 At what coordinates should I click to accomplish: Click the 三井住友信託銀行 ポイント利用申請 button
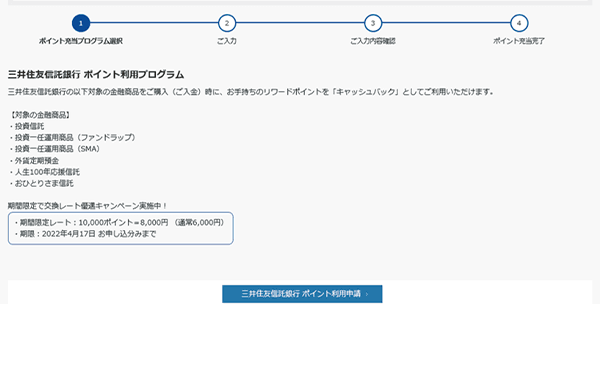pyautogui.click(x=302, y=294)
